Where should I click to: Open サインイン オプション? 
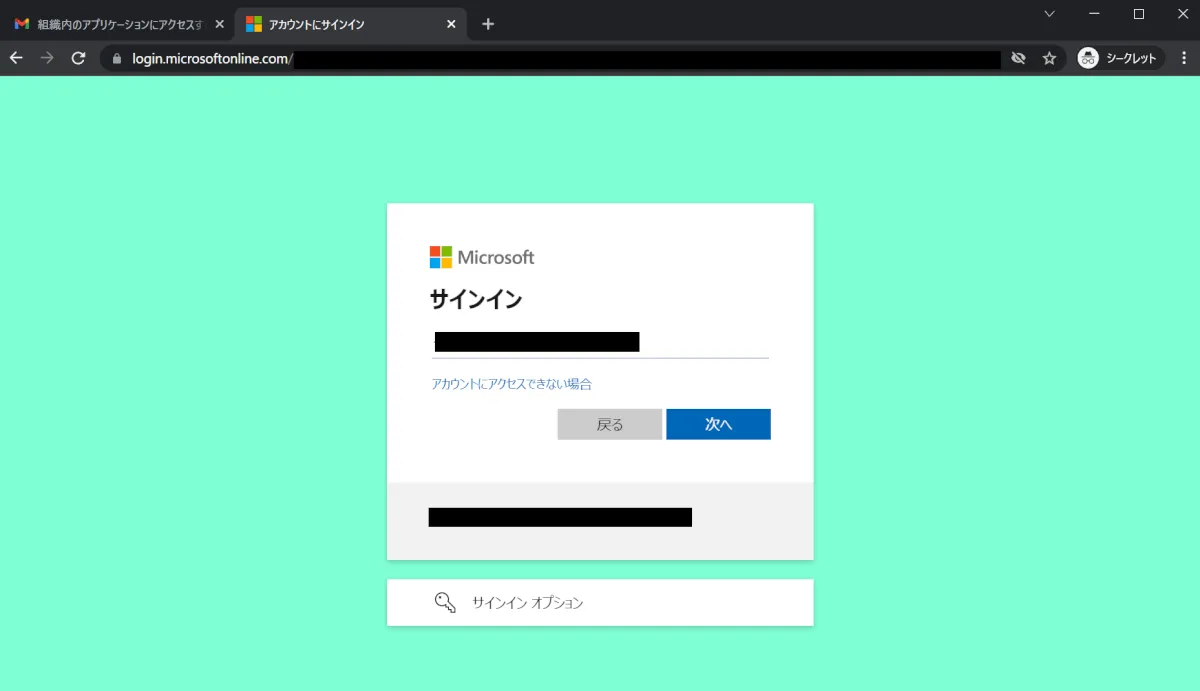click(600, 603)
